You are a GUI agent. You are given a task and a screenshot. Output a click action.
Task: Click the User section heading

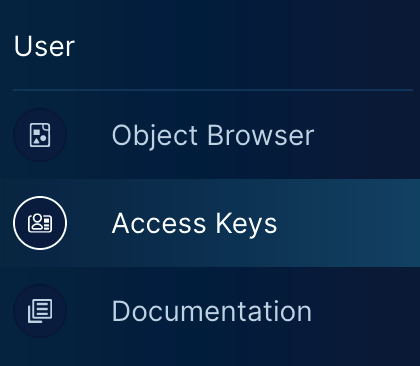pos(44,46)
